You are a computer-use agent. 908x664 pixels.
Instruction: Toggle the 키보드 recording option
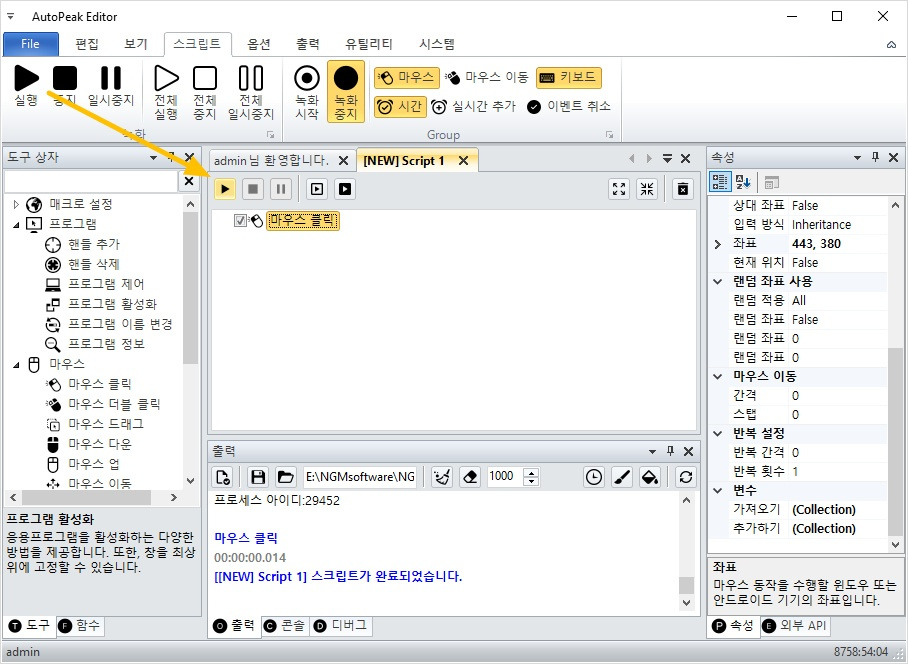point(569,77)
